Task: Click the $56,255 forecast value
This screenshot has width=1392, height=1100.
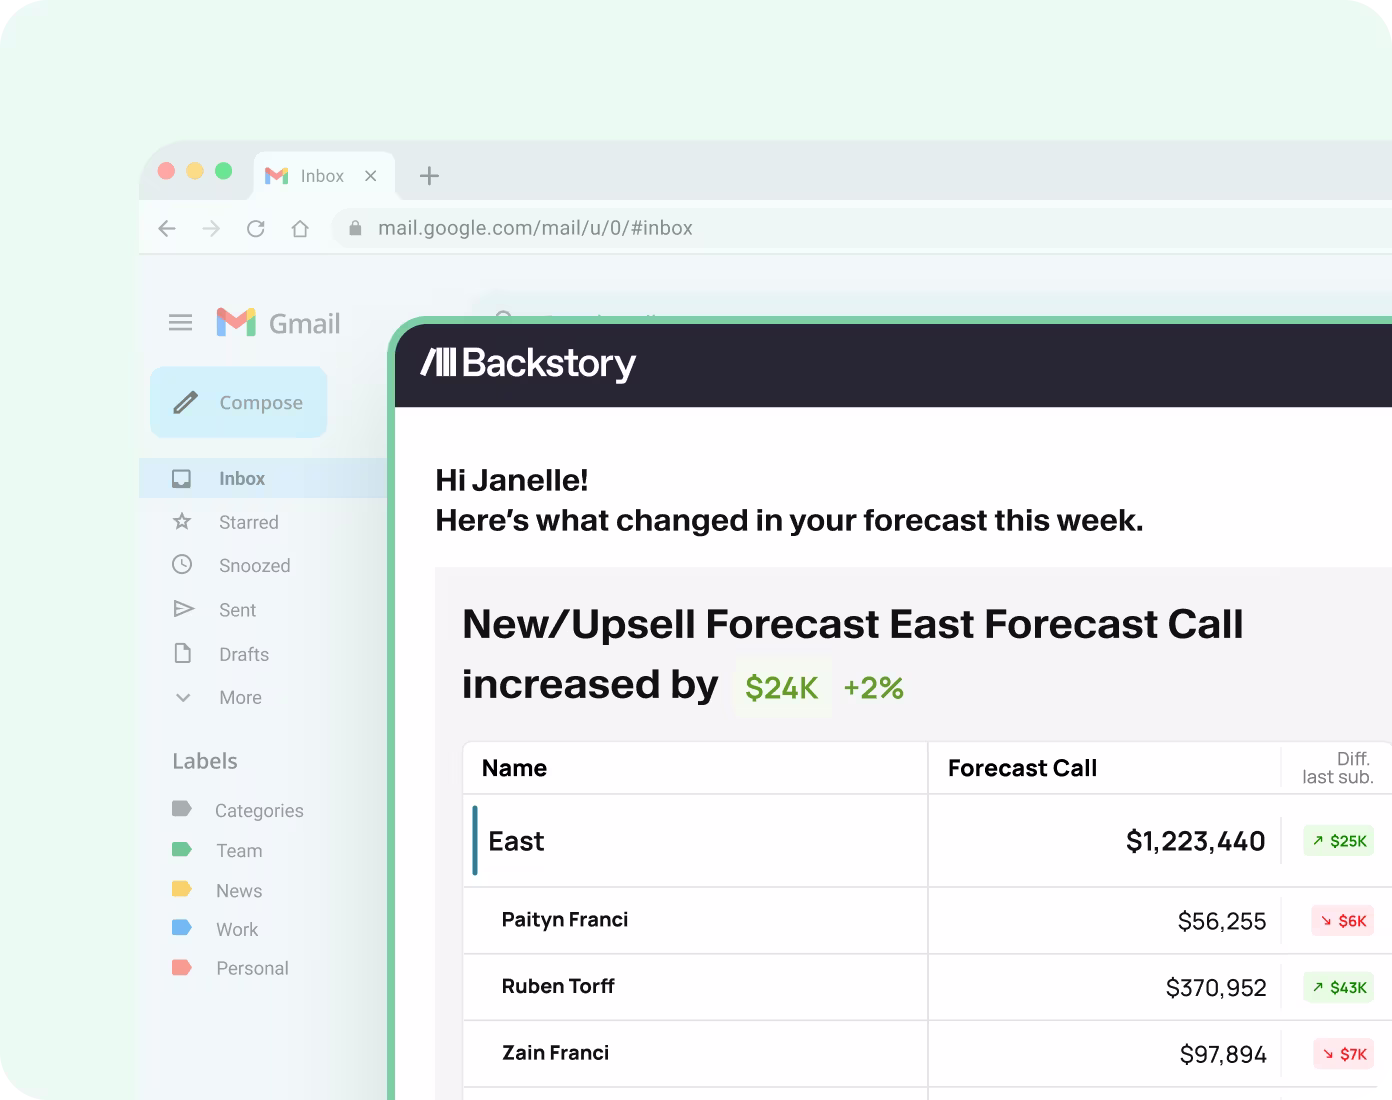Action: (1222, 921)
